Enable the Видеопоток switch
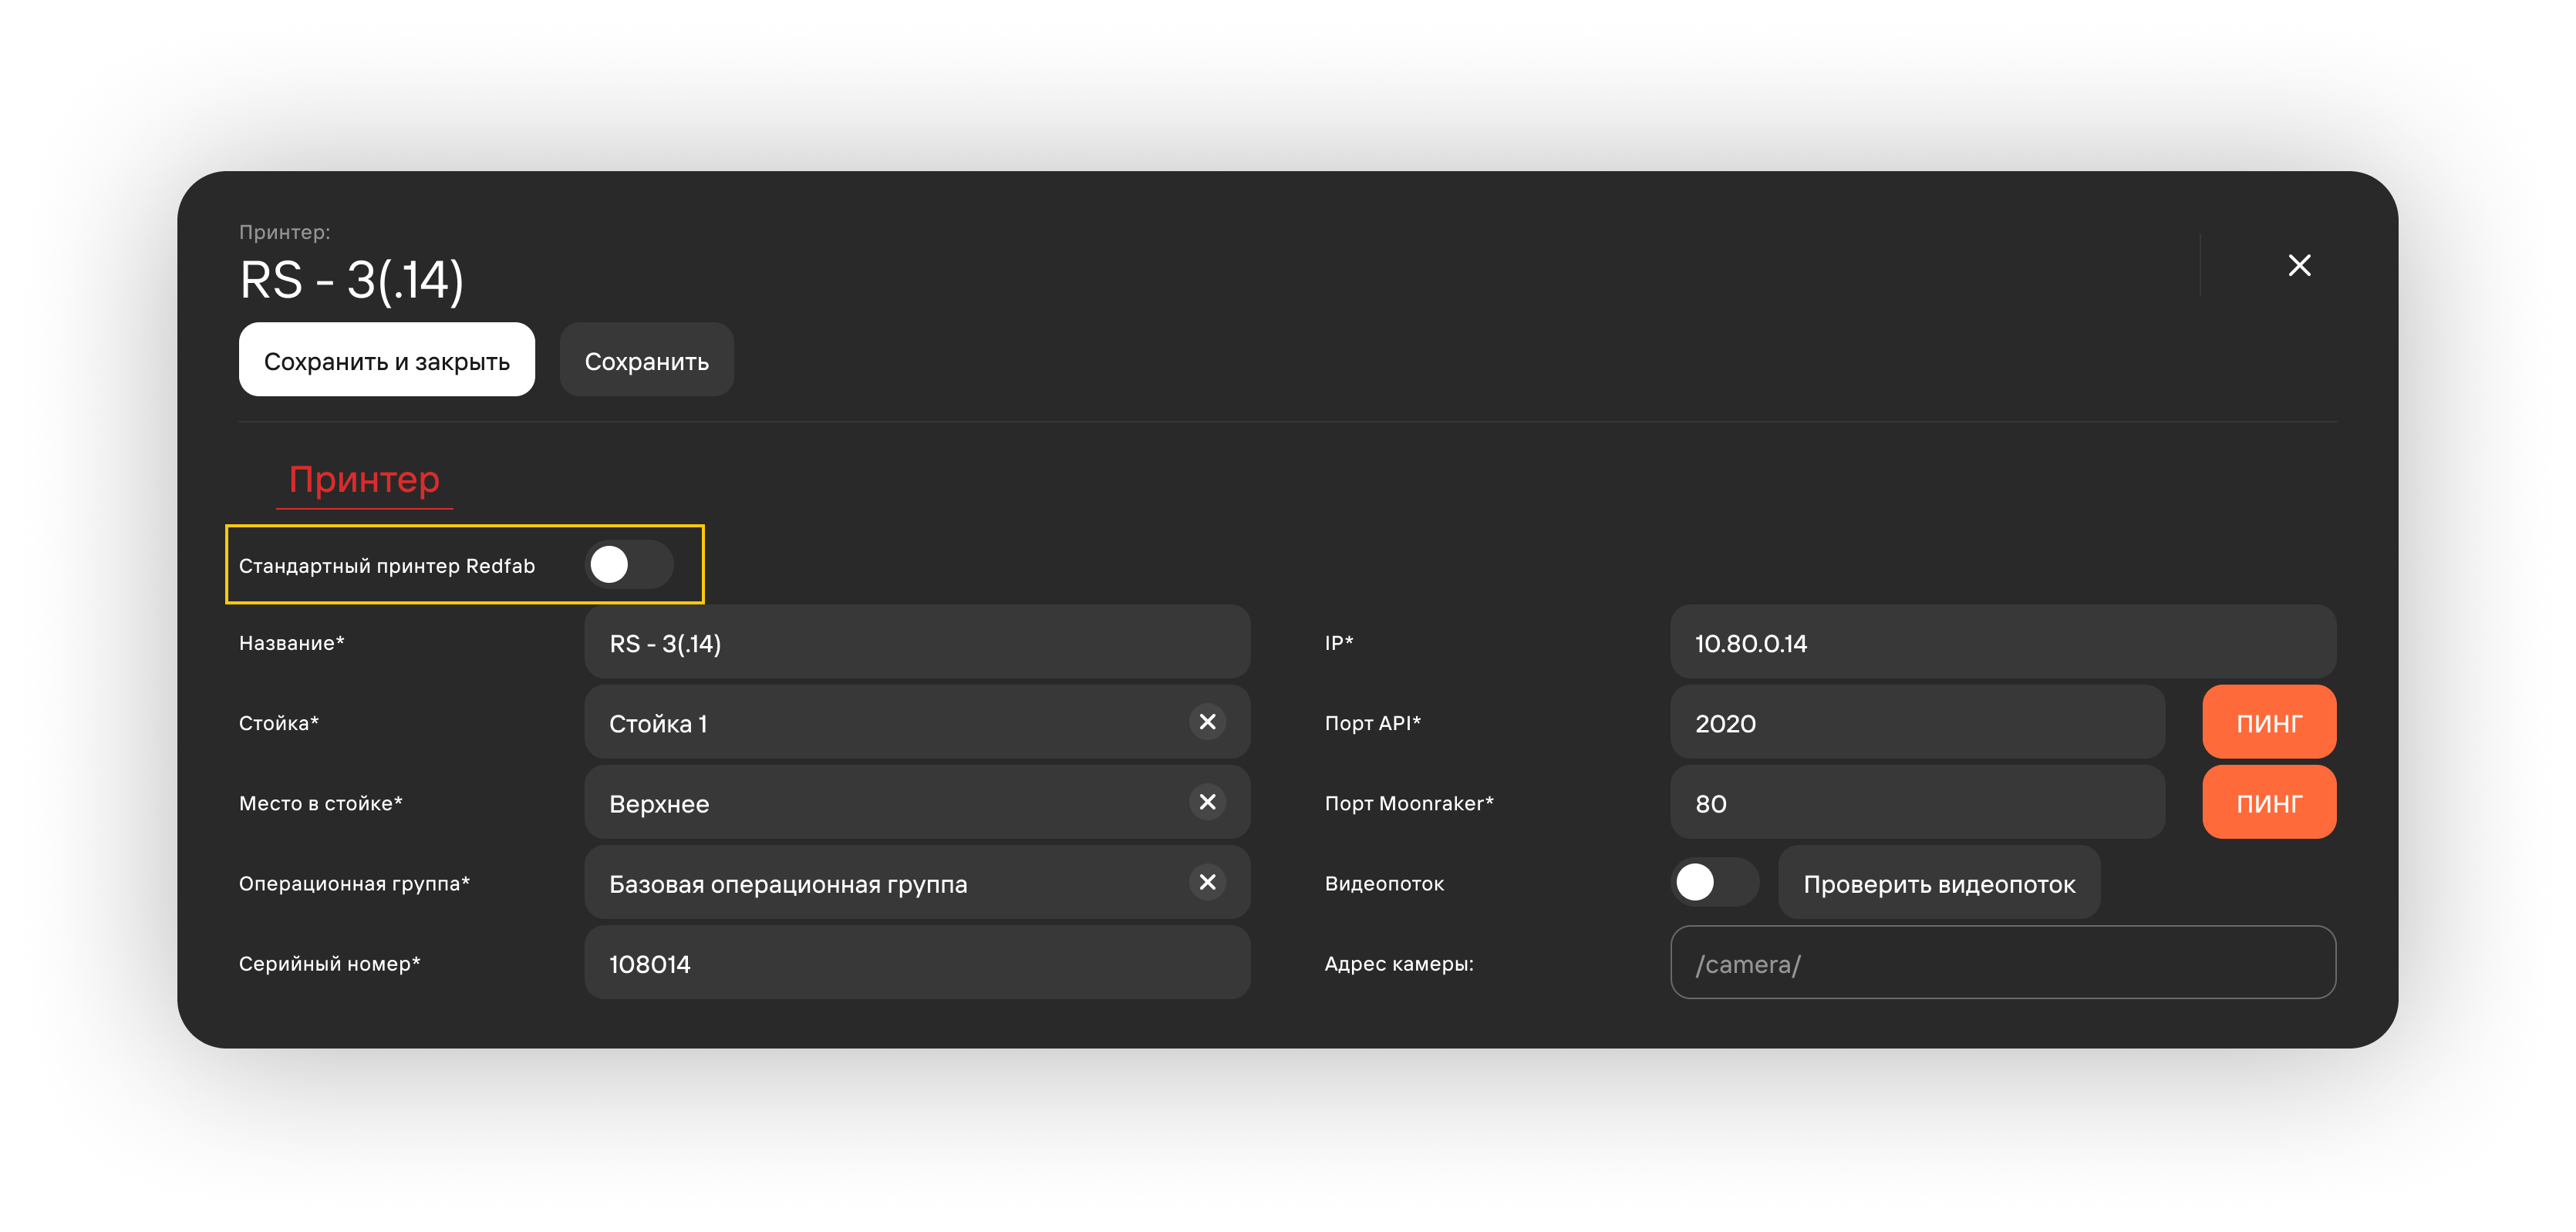2576x1232 pixels. (1714, 882)
